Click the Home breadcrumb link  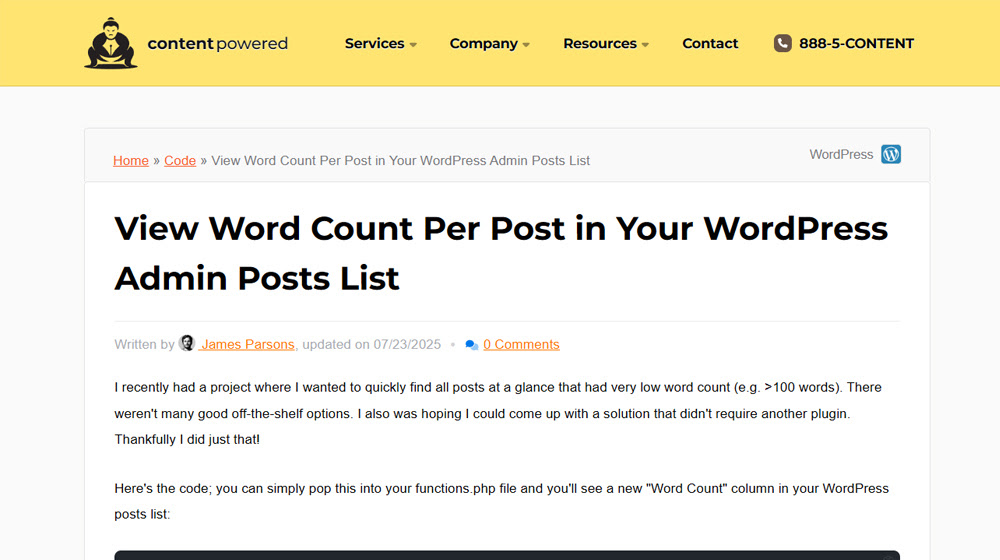click(131, 161)
